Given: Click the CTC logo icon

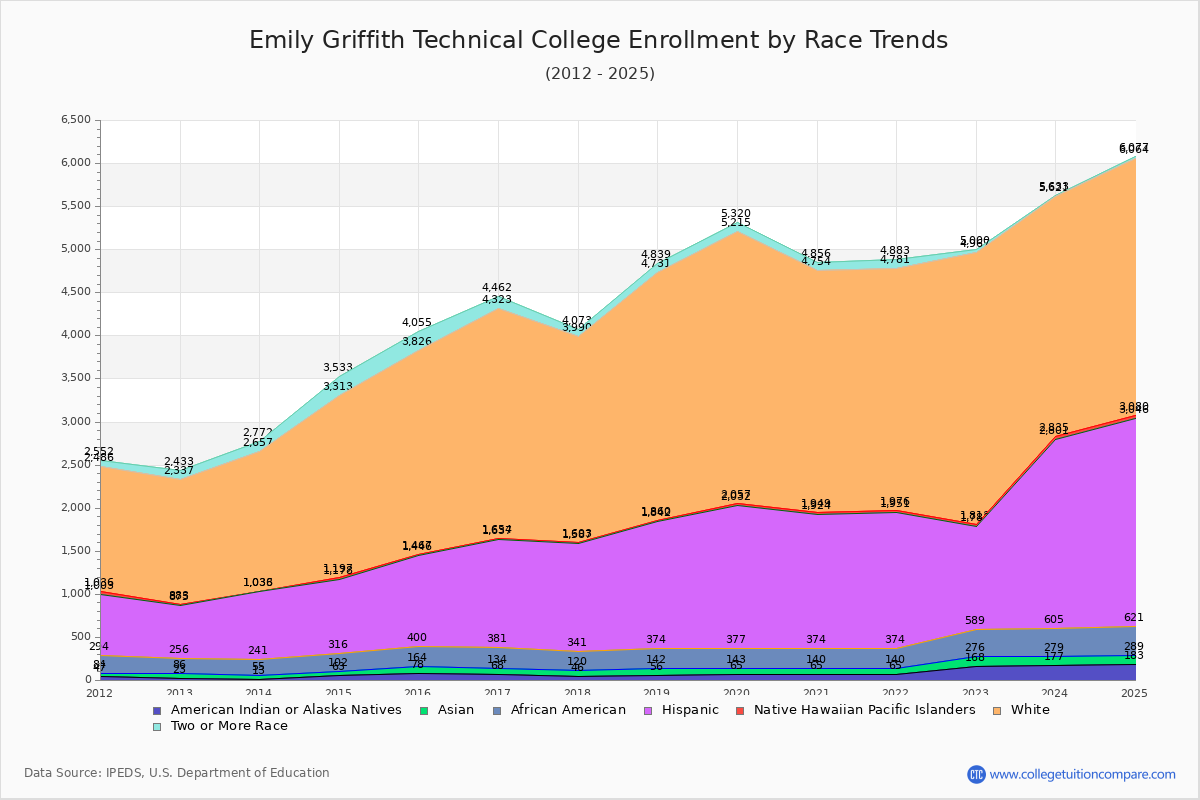Looking at the screenshot, I should click(976, 774).
